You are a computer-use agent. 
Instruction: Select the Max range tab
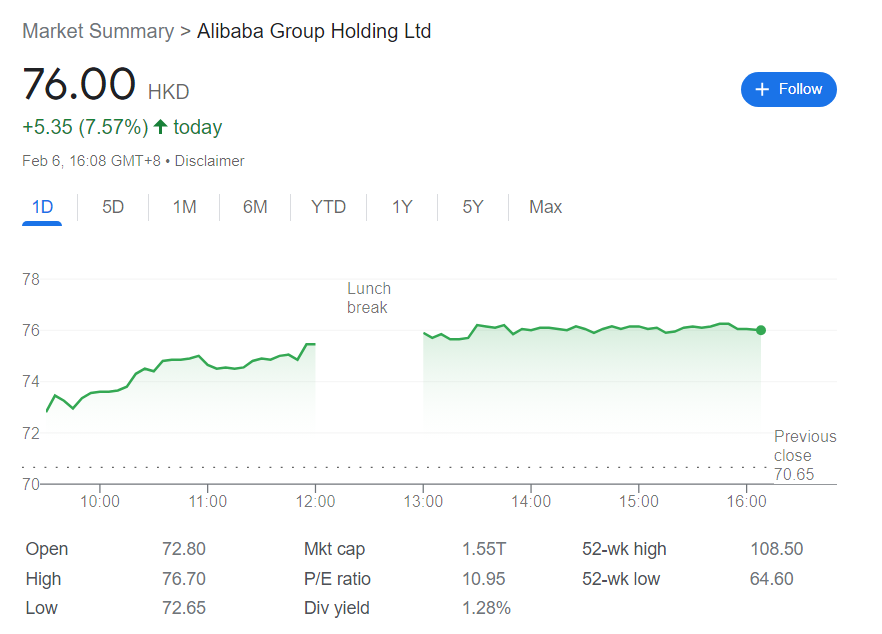point(546,207)
